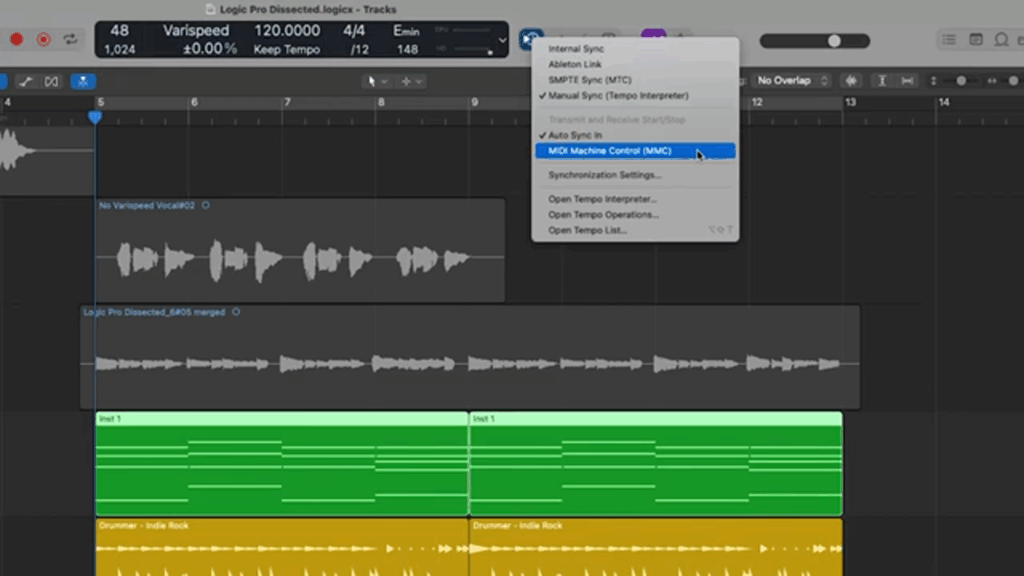Open the List Editors panel
This screenshot has height=576, width=1024.
point(949,40)
